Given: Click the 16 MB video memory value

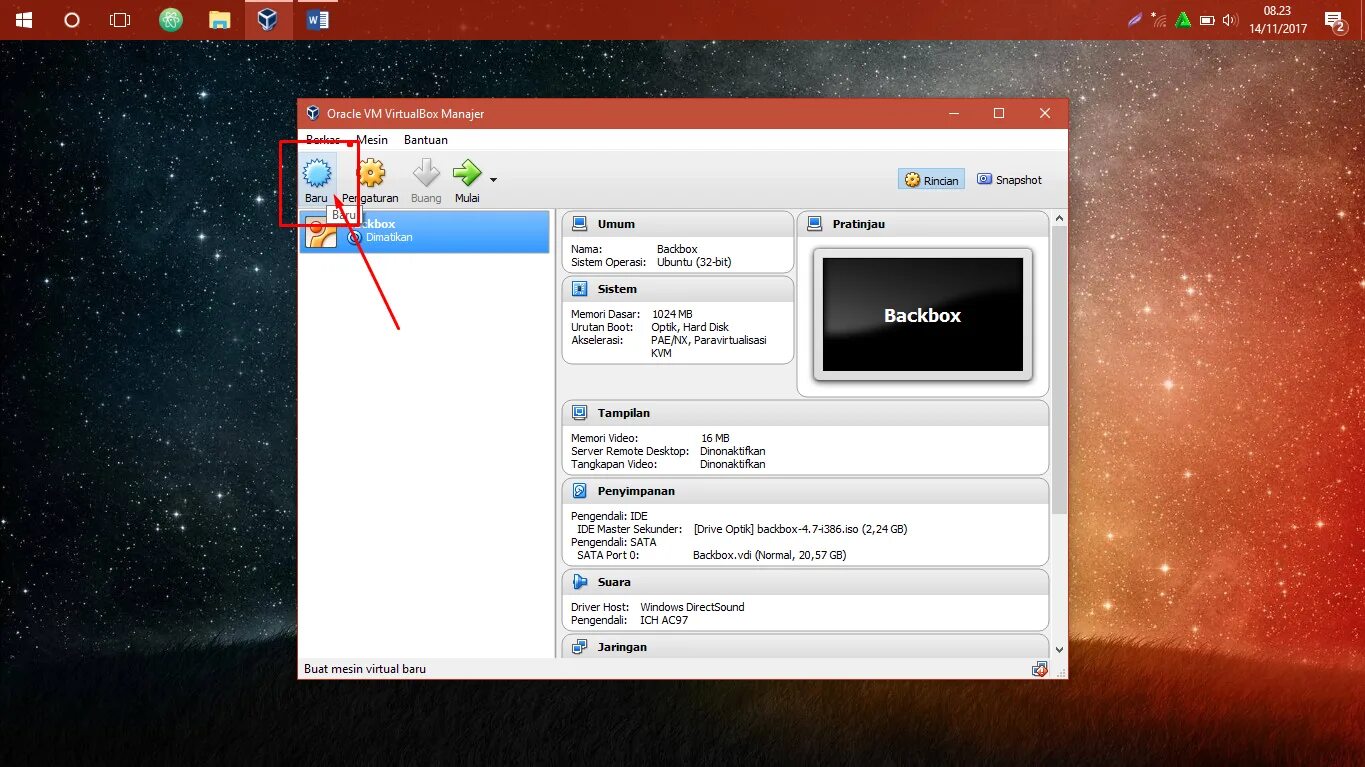Looking at the screenshot, I should click(x=715, y=438).
